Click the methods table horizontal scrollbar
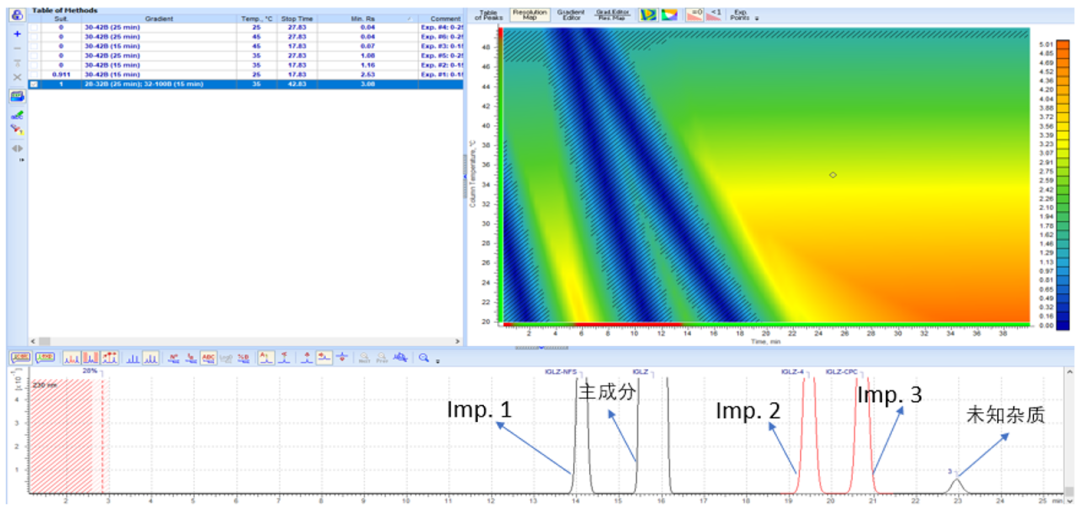The image size is (1080, 514). coord(246,340)
